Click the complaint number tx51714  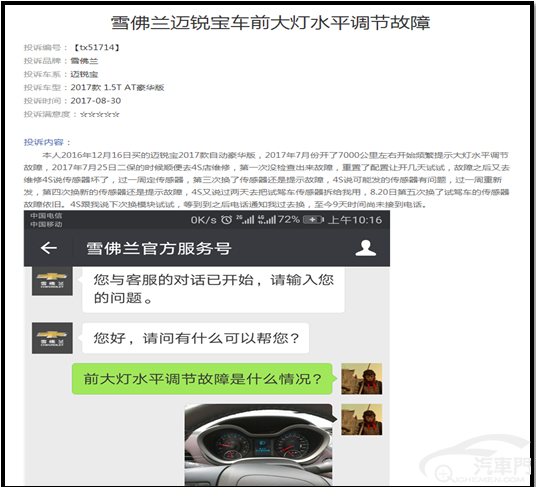pyautogui.click(x=97, y=48)
